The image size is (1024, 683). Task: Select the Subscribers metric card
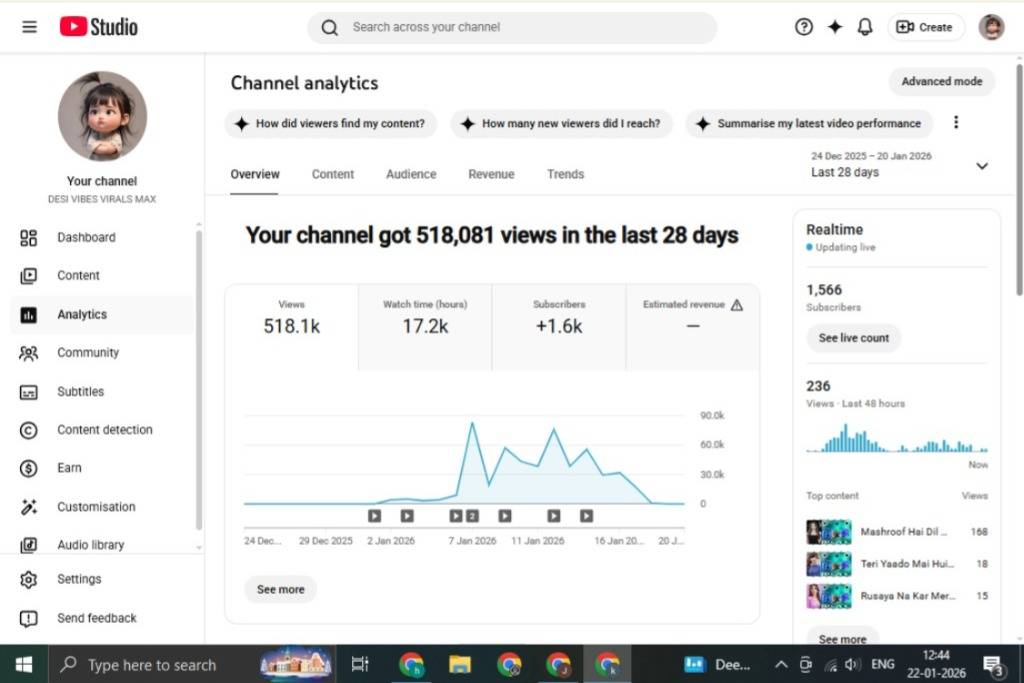click(559, 317)
